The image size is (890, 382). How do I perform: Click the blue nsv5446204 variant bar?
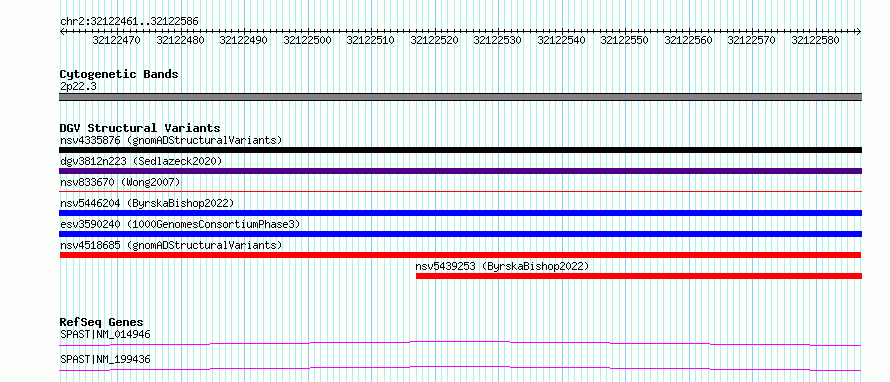click(x=460, y=213)
